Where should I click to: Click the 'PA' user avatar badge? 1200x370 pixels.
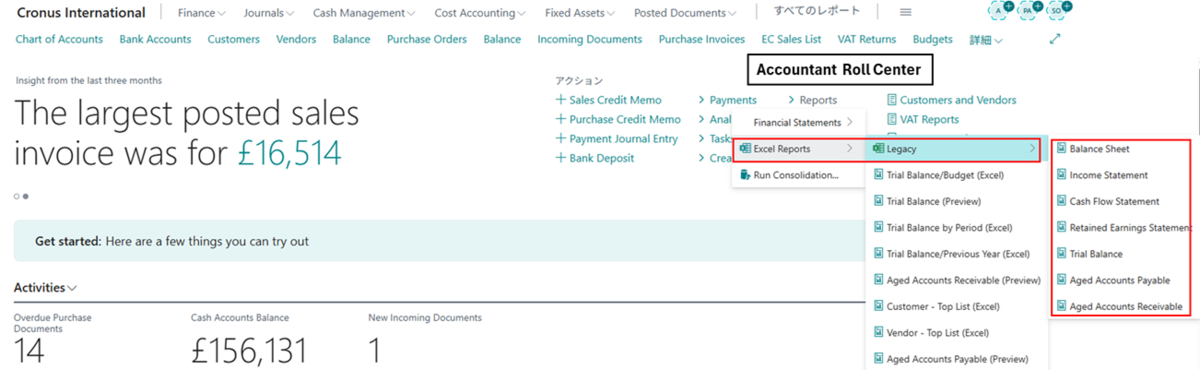pos(1026,10)
